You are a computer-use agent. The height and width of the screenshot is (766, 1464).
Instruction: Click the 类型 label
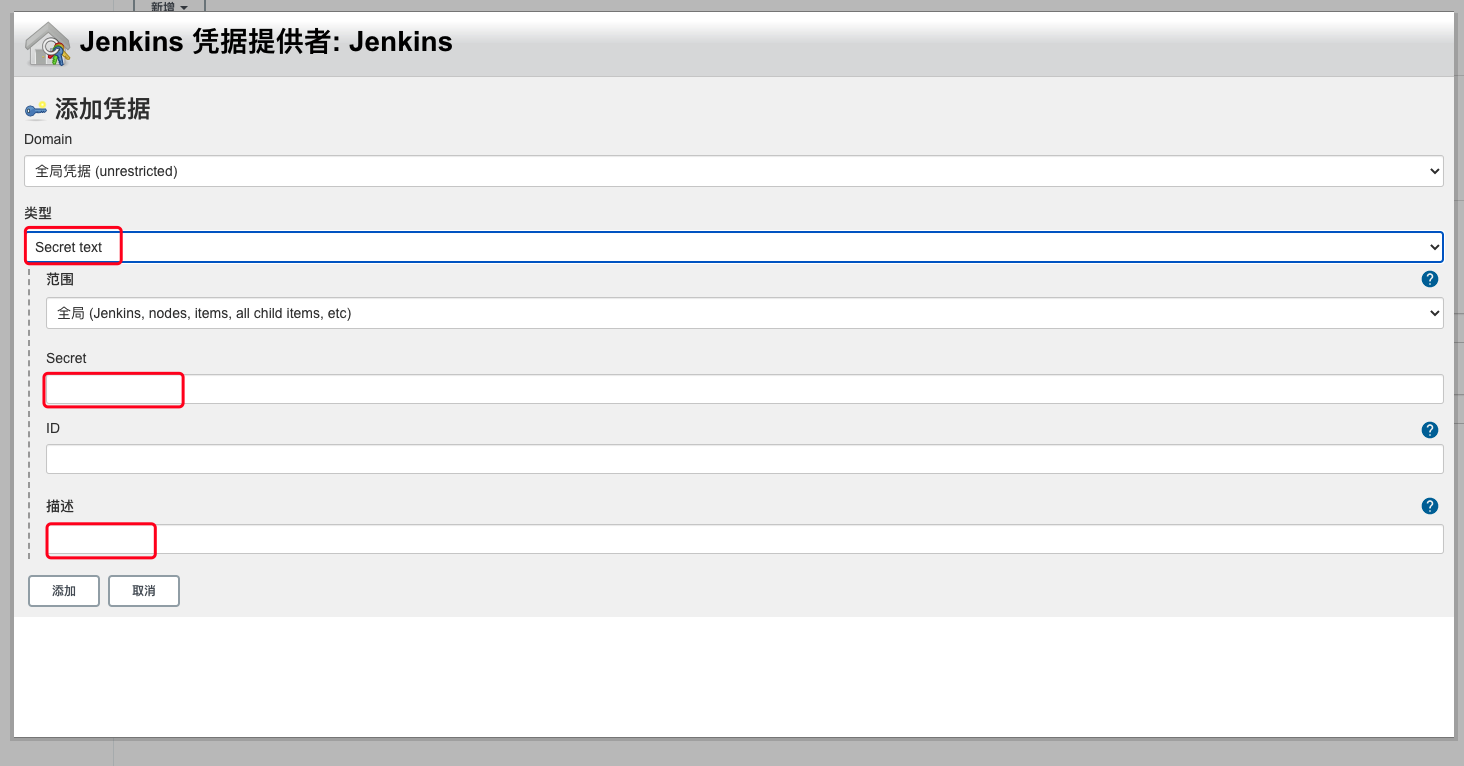38,213
